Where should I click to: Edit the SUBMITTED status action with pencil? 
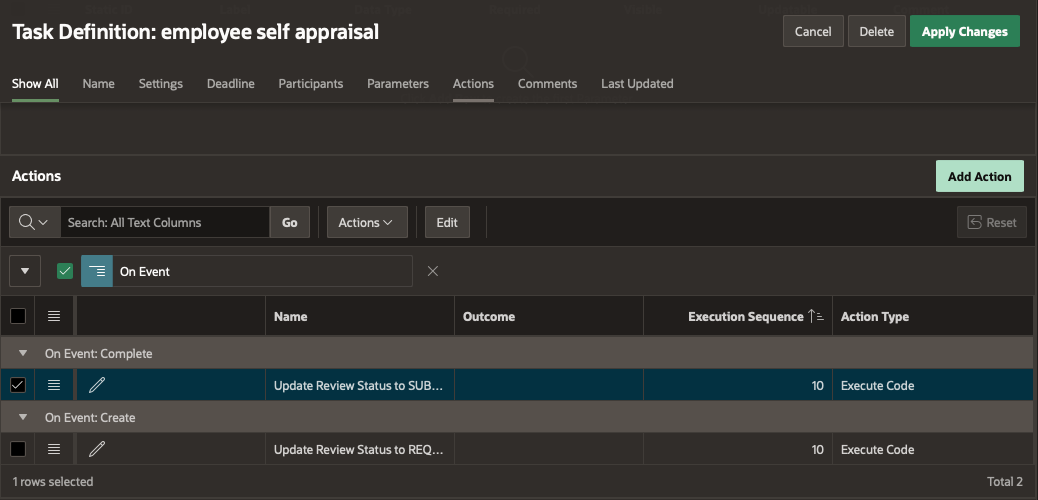tap(97, 385)
